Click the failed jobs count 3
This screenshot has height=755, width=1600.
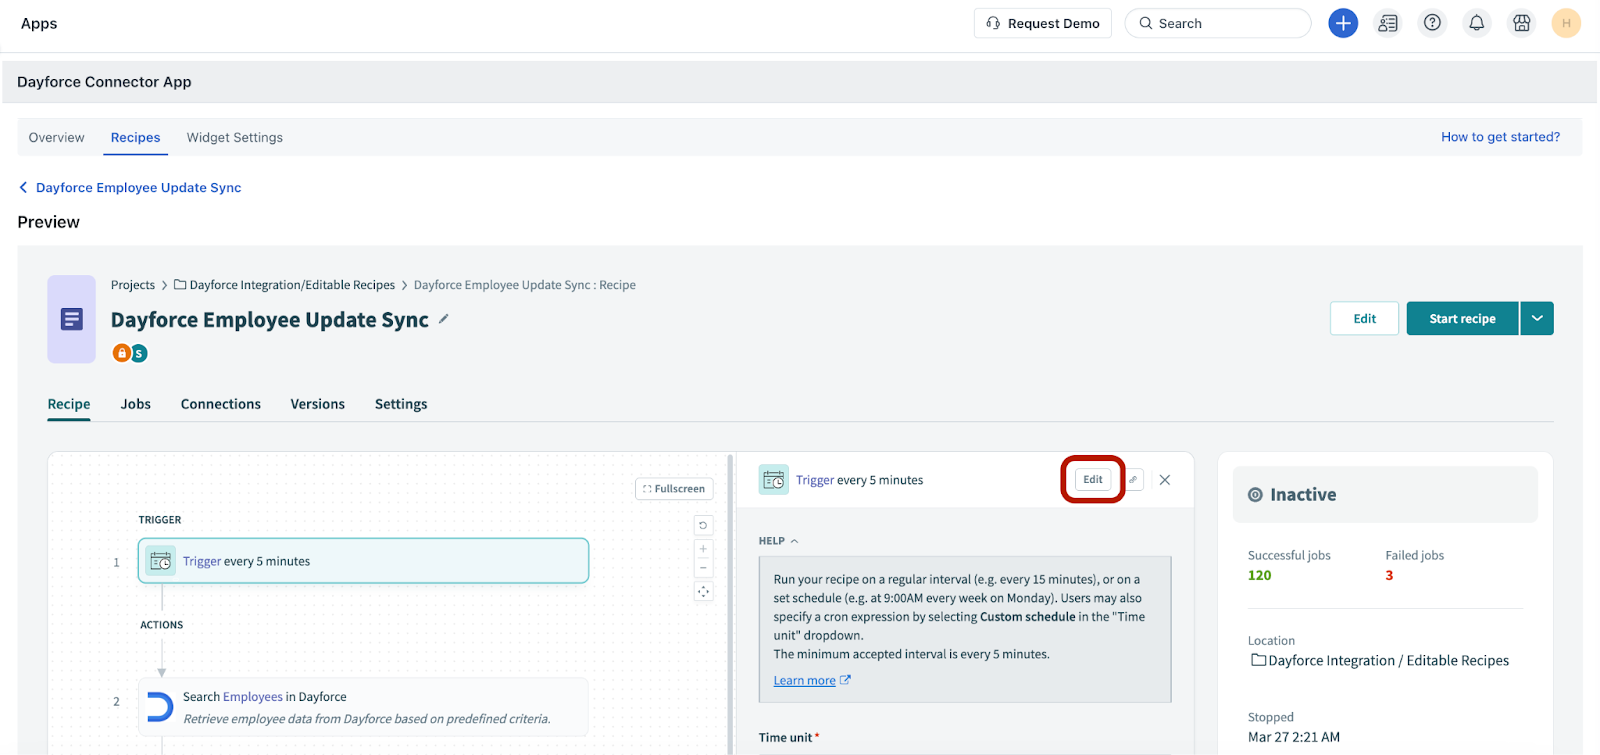[x=1389, y=575]
